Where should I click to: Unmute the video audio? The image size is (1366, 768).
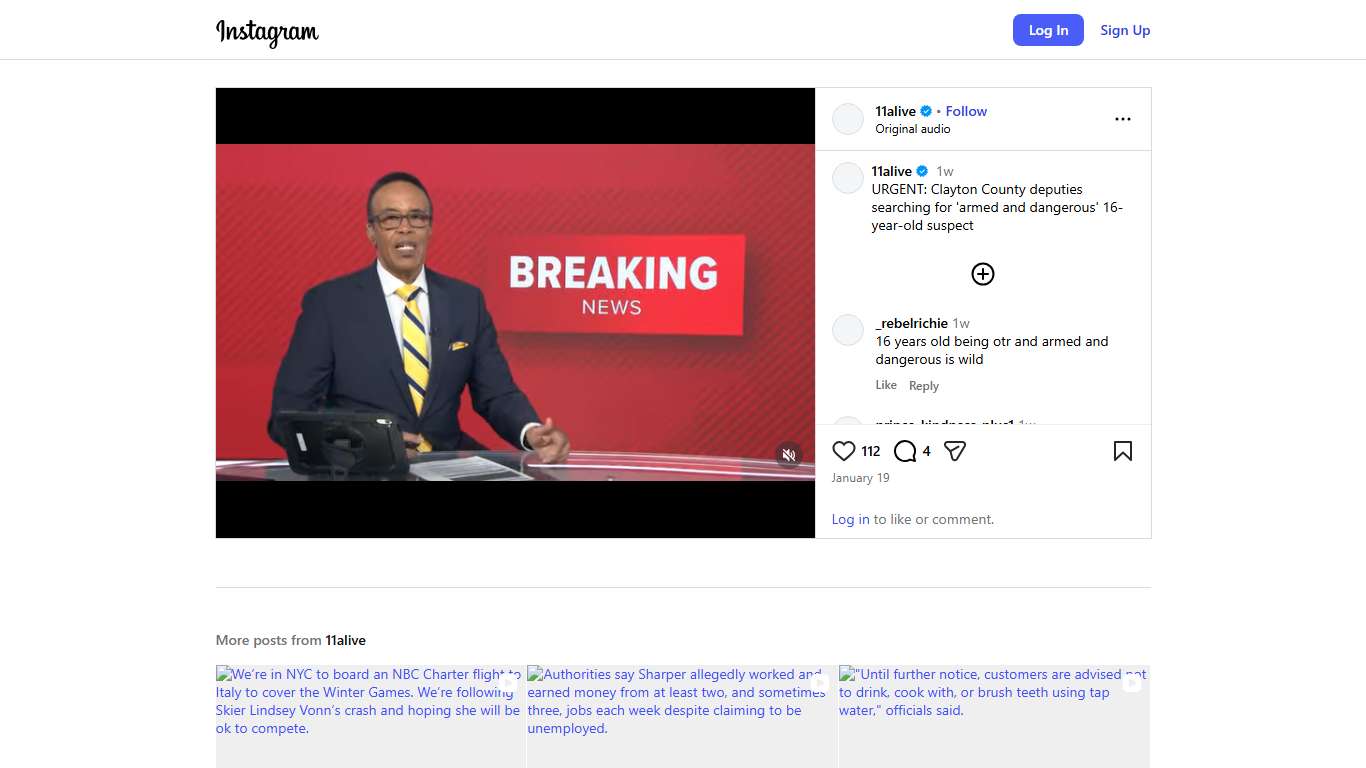pos(789,455)
